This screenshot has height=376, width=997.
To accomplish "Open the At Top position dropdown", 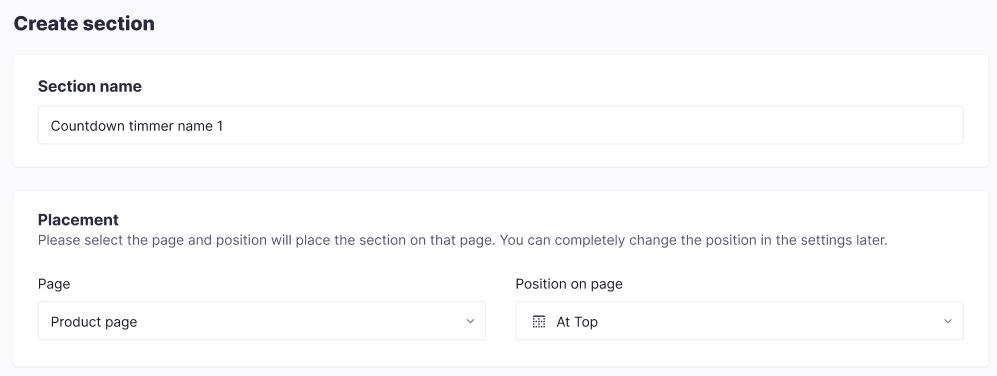I will [x=739, y=321].
